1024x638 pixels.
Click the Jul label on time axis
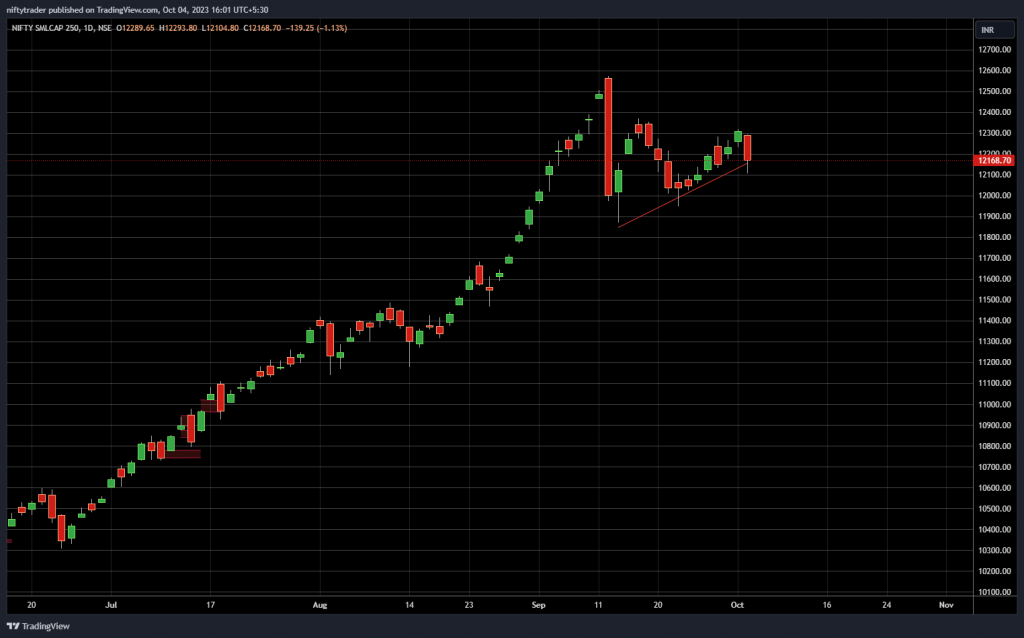click(111, 605)
